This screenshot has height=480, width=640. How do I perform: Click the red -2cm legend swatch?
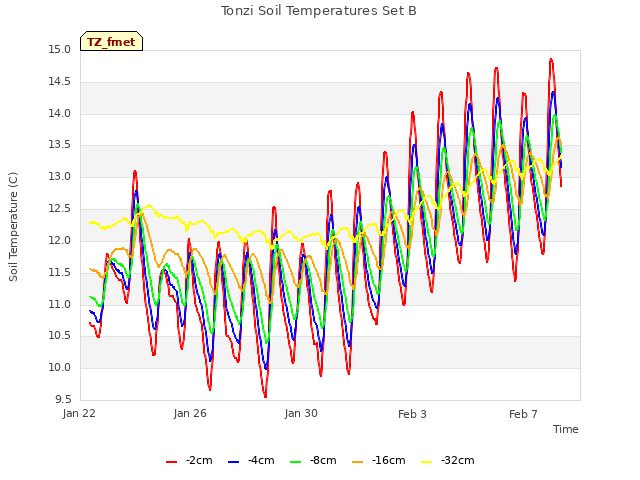[x=171, y=462]
